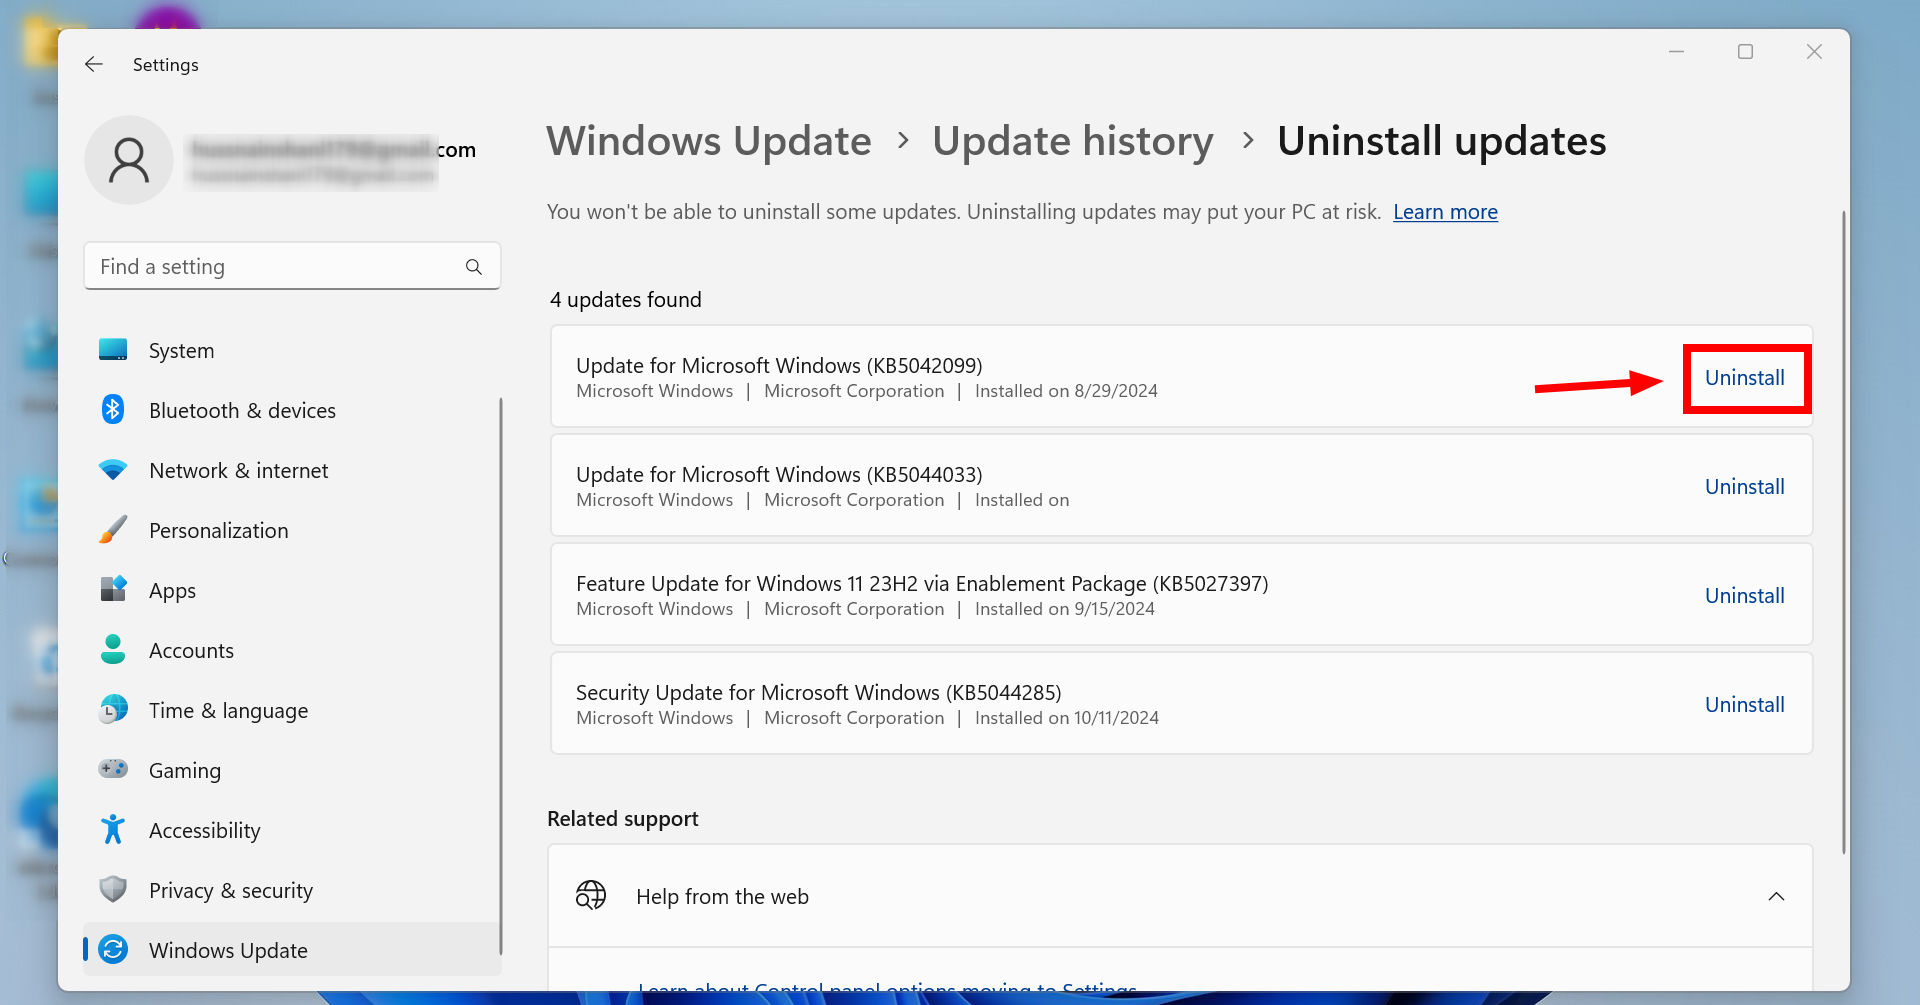Collapse the Help from the web section

click(x=1777, y=896)
